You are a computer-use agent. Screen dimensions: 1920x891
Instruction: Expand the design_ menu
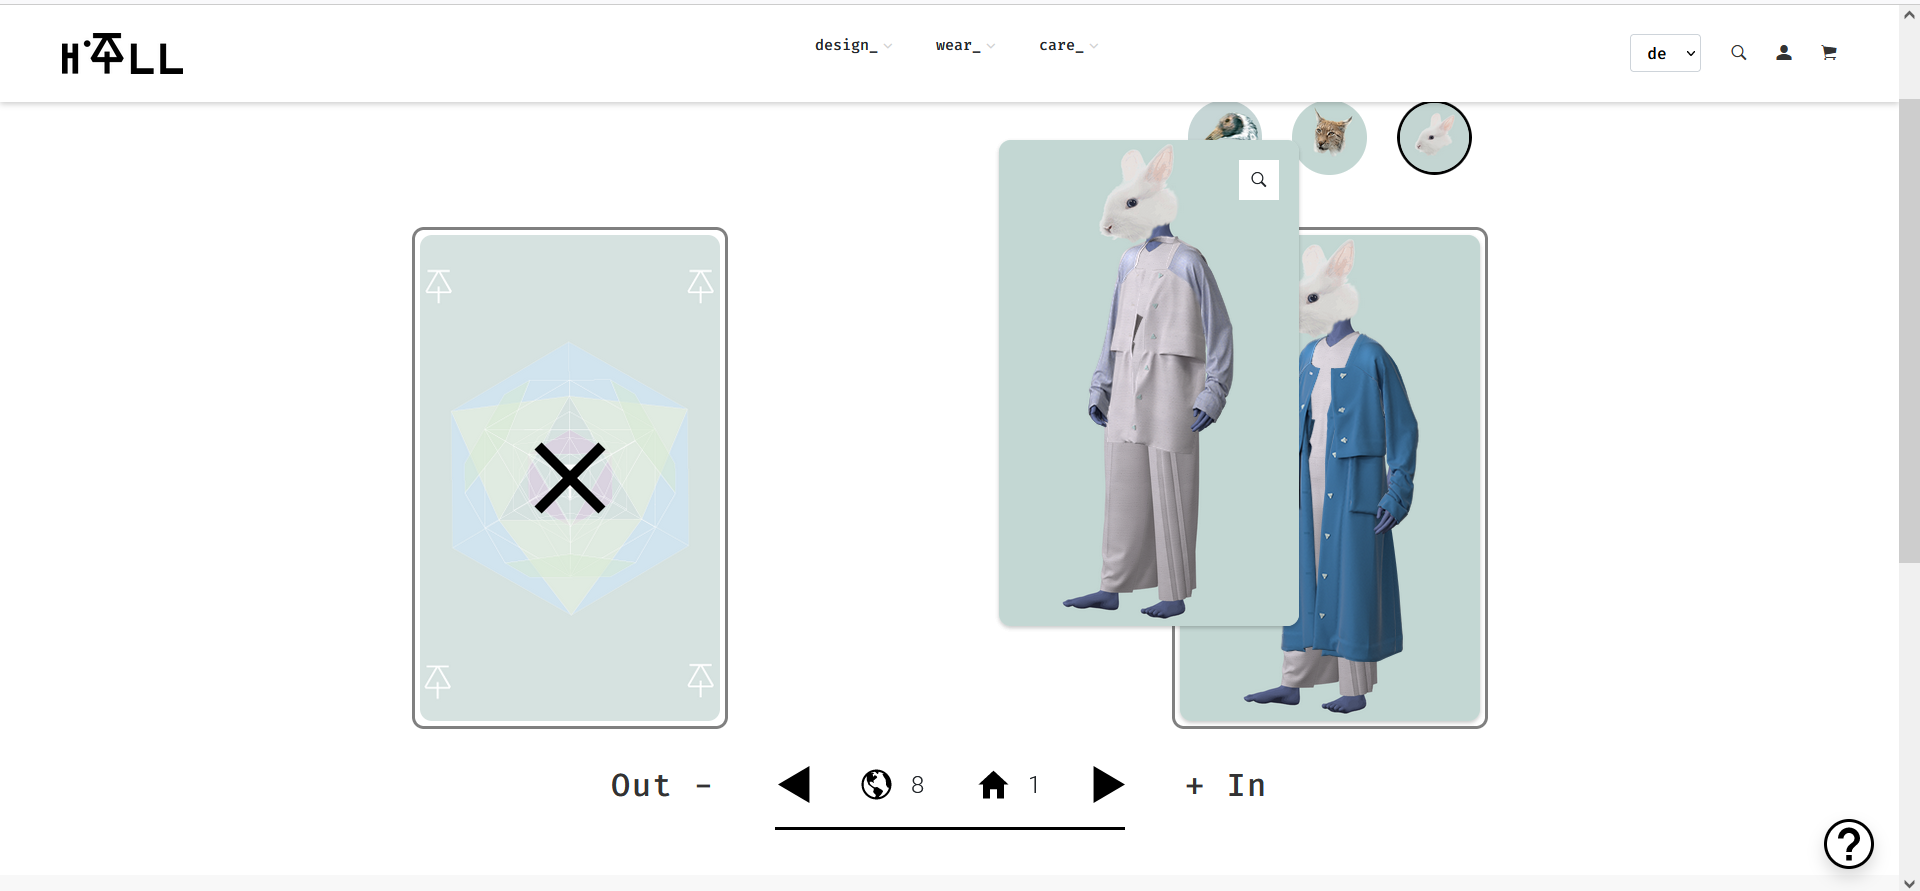(853, 46)
